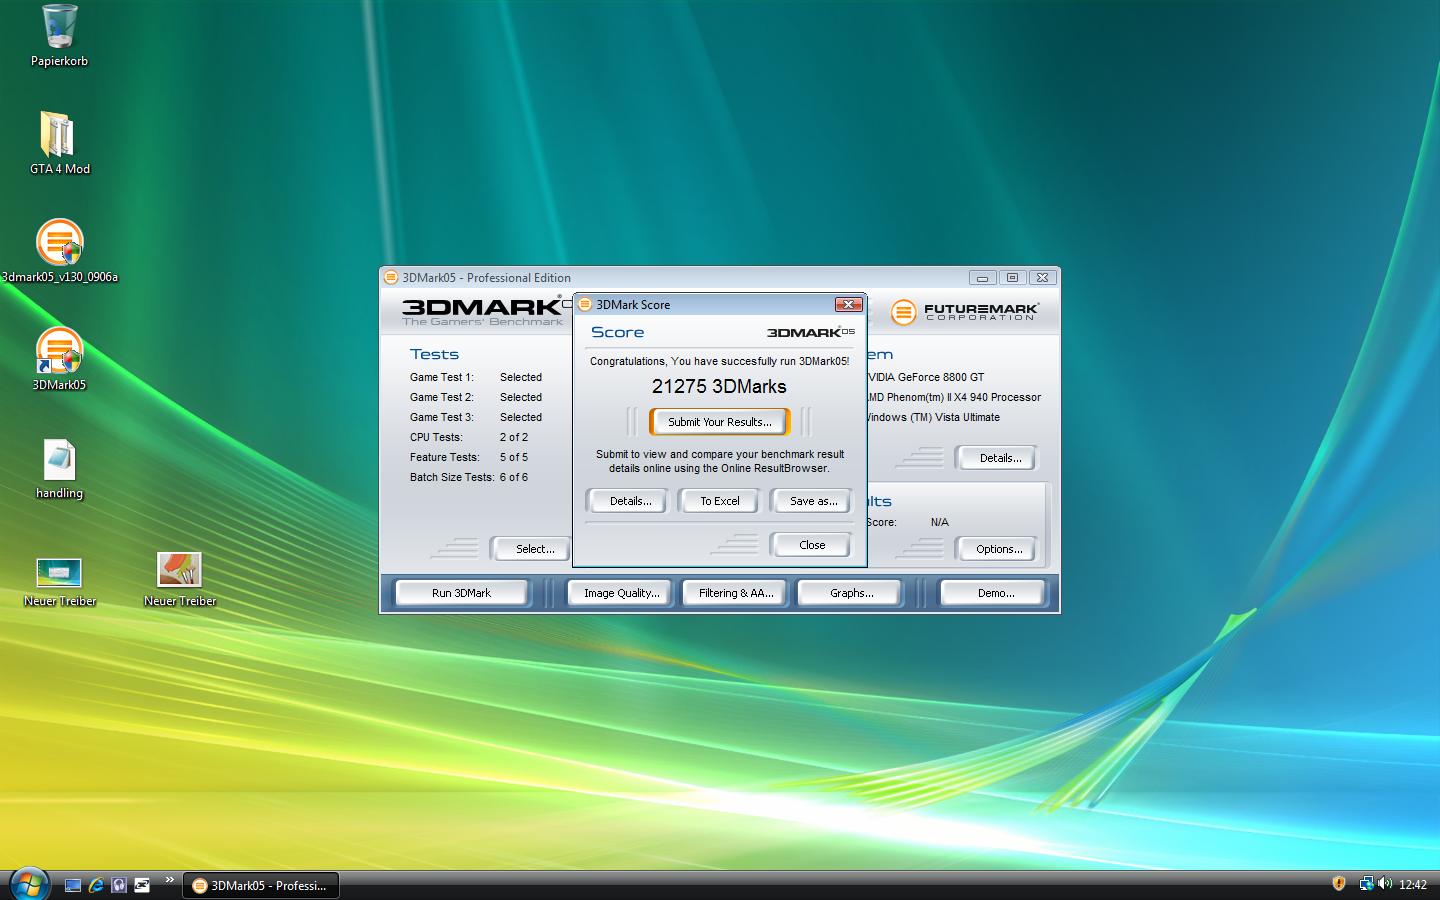Click the 21275 3DMarks score text
Image resolution: width=1440 pixels, height=900 pixels.
[x=719, y=386]
